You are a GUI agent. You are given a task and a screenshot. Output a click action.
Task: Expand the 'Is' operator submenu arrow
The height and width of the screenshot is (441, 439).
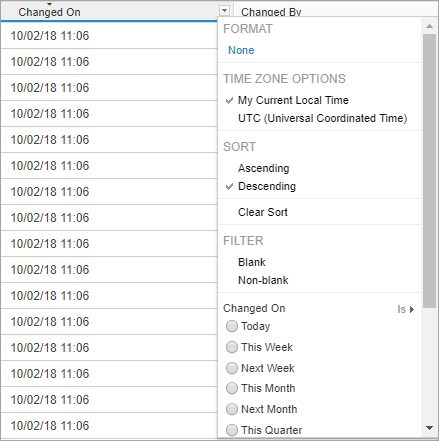[x=412, y=309]
